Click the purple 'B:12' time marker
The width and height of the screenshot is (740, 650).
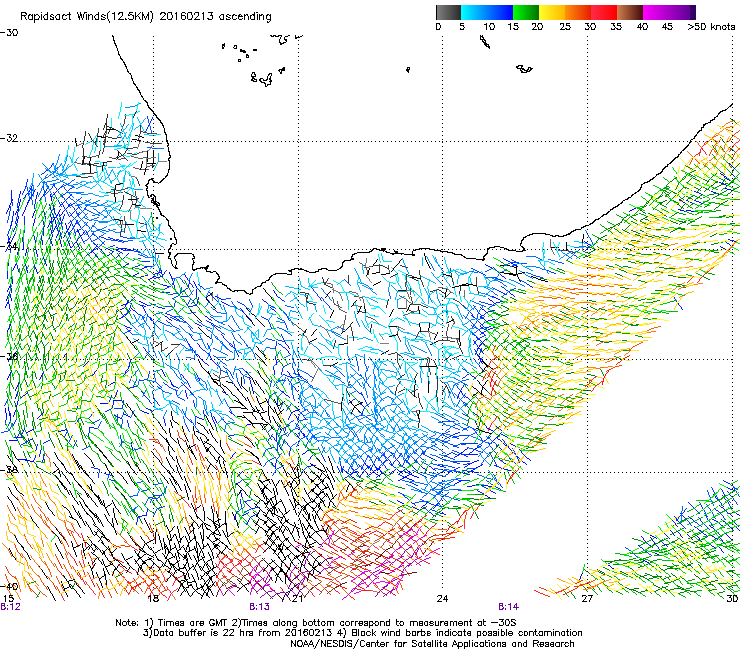(10, 607)
